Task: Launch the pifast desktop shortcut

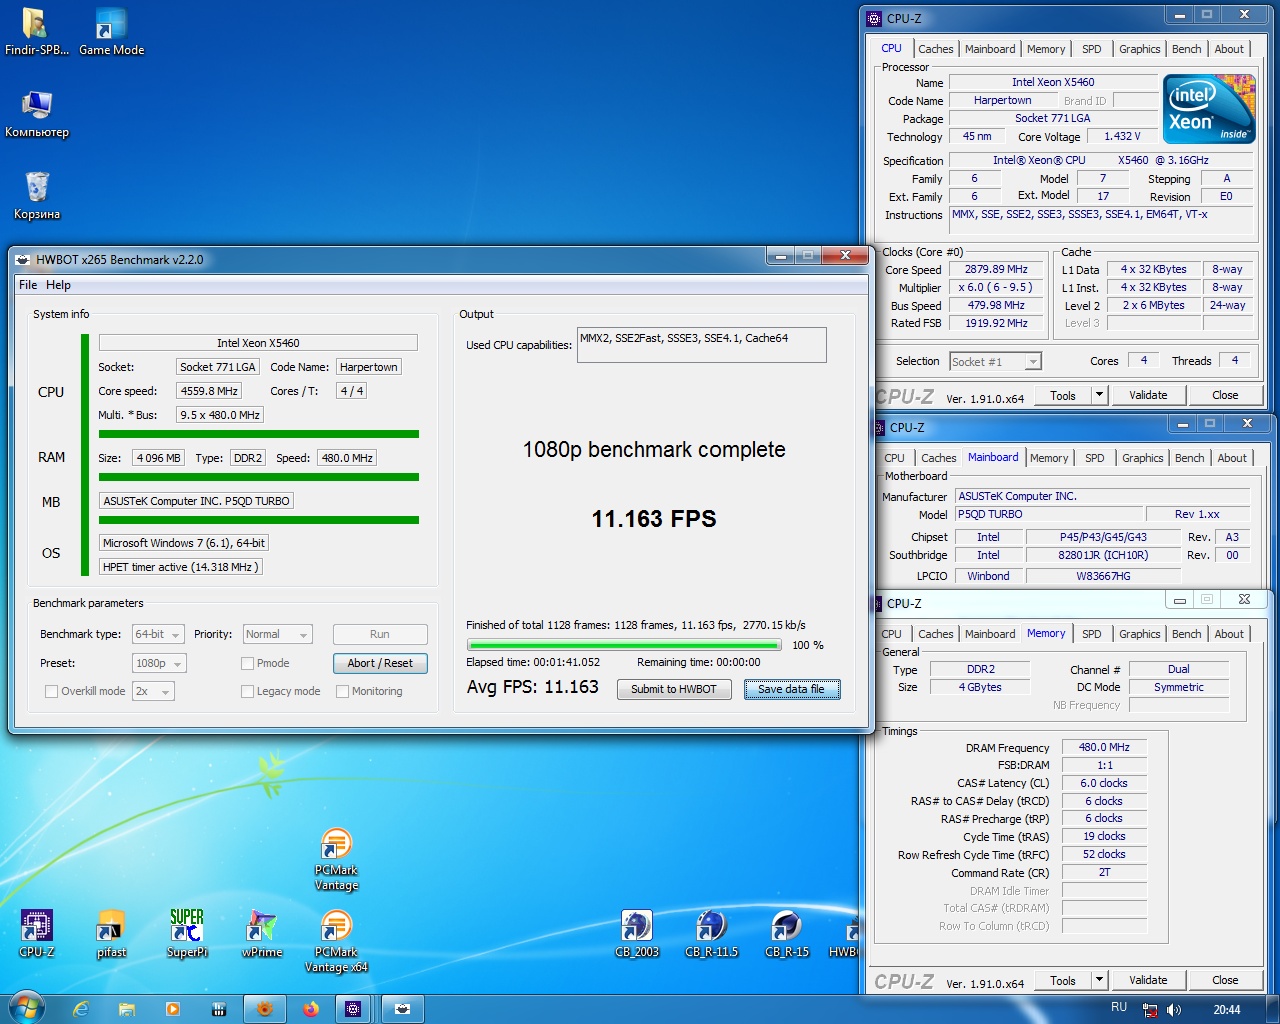Action: coord(111,933)
